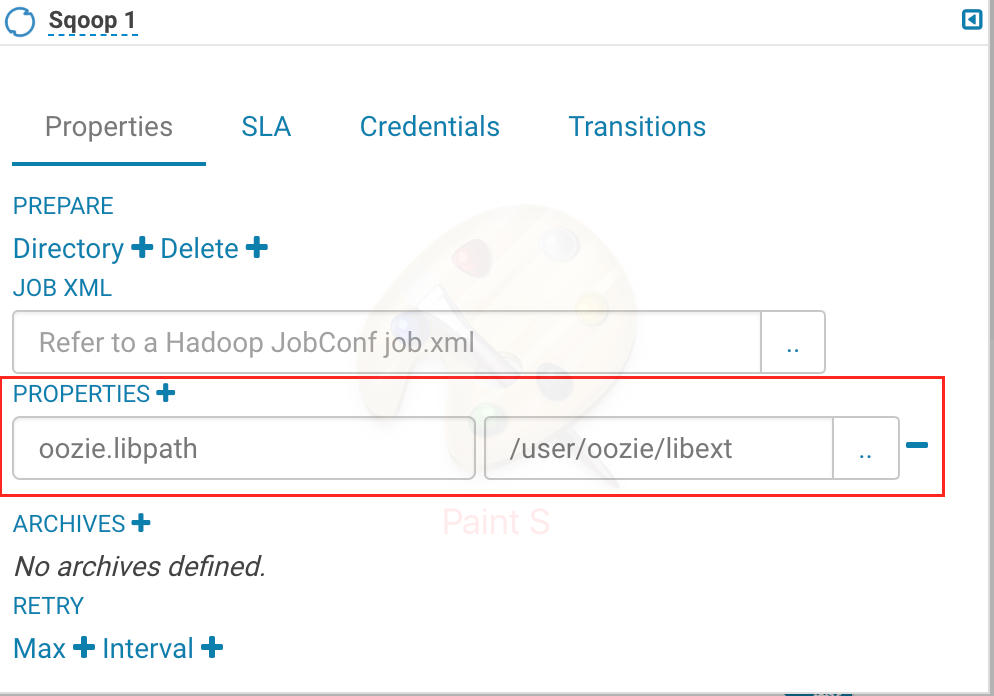This screenshot has width=994, height=696.
Task: Edit the oozie.libpath property name field
Action: 243,448
